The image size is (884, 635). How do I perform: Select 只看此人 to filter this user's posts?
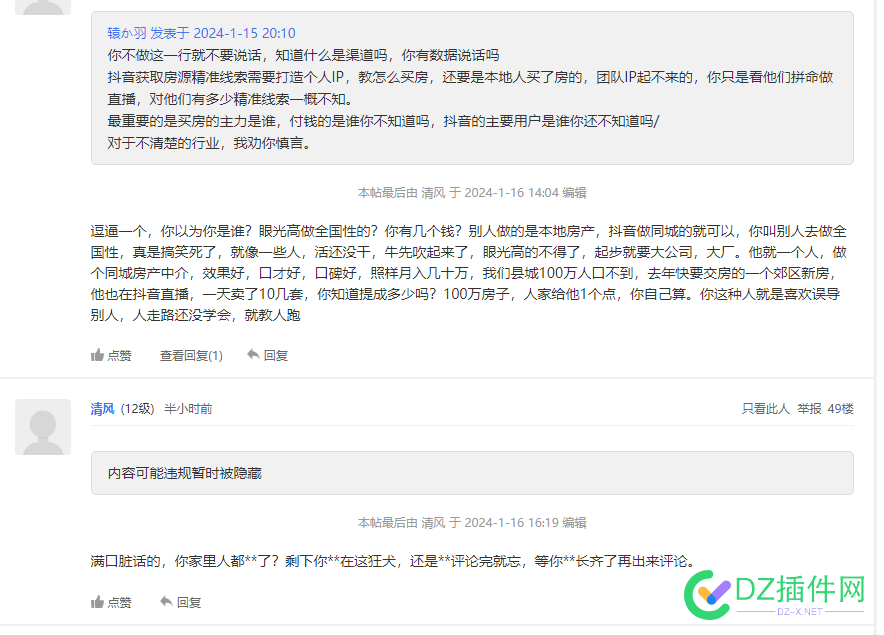pyautogui.click(x=764, y=408)
